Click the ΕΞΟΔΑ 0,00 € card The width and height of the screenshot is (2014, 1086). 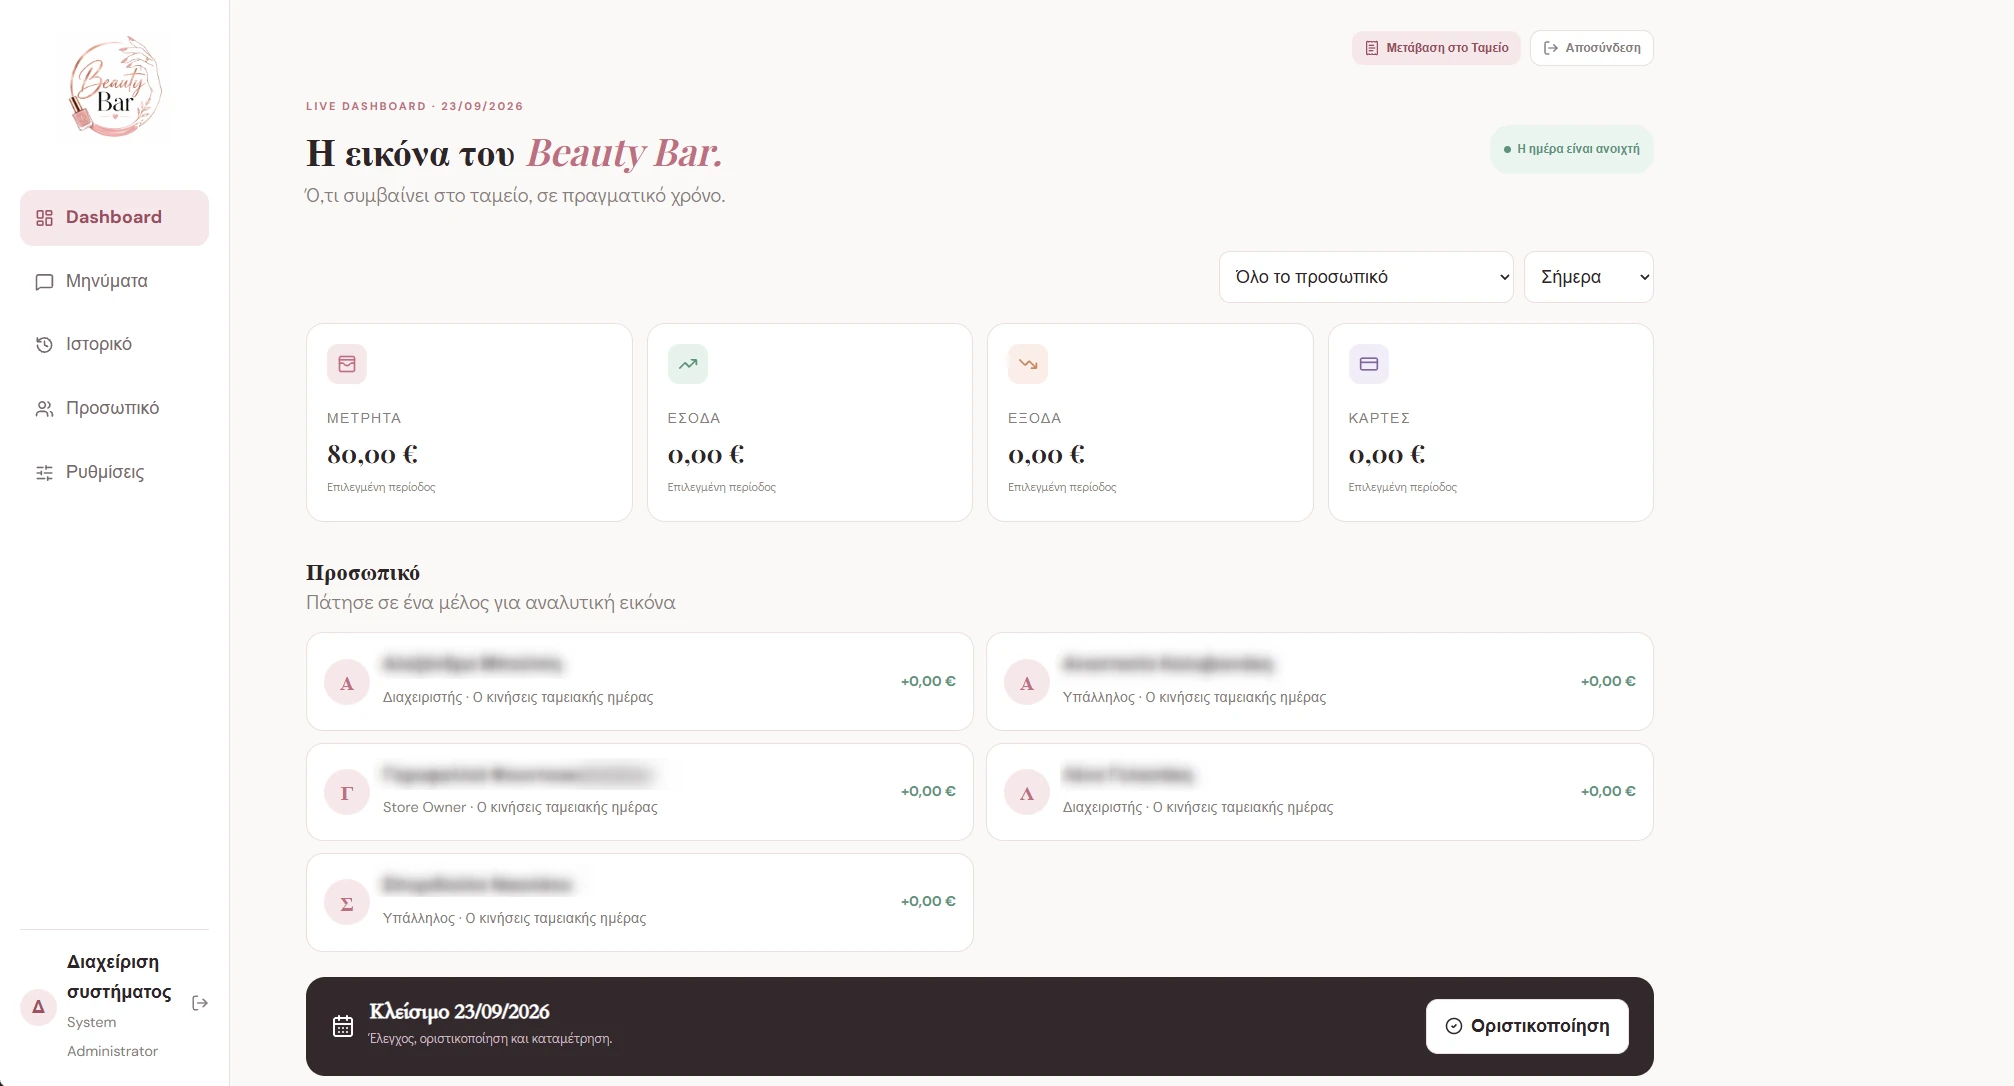click(x=1150, y=422)
